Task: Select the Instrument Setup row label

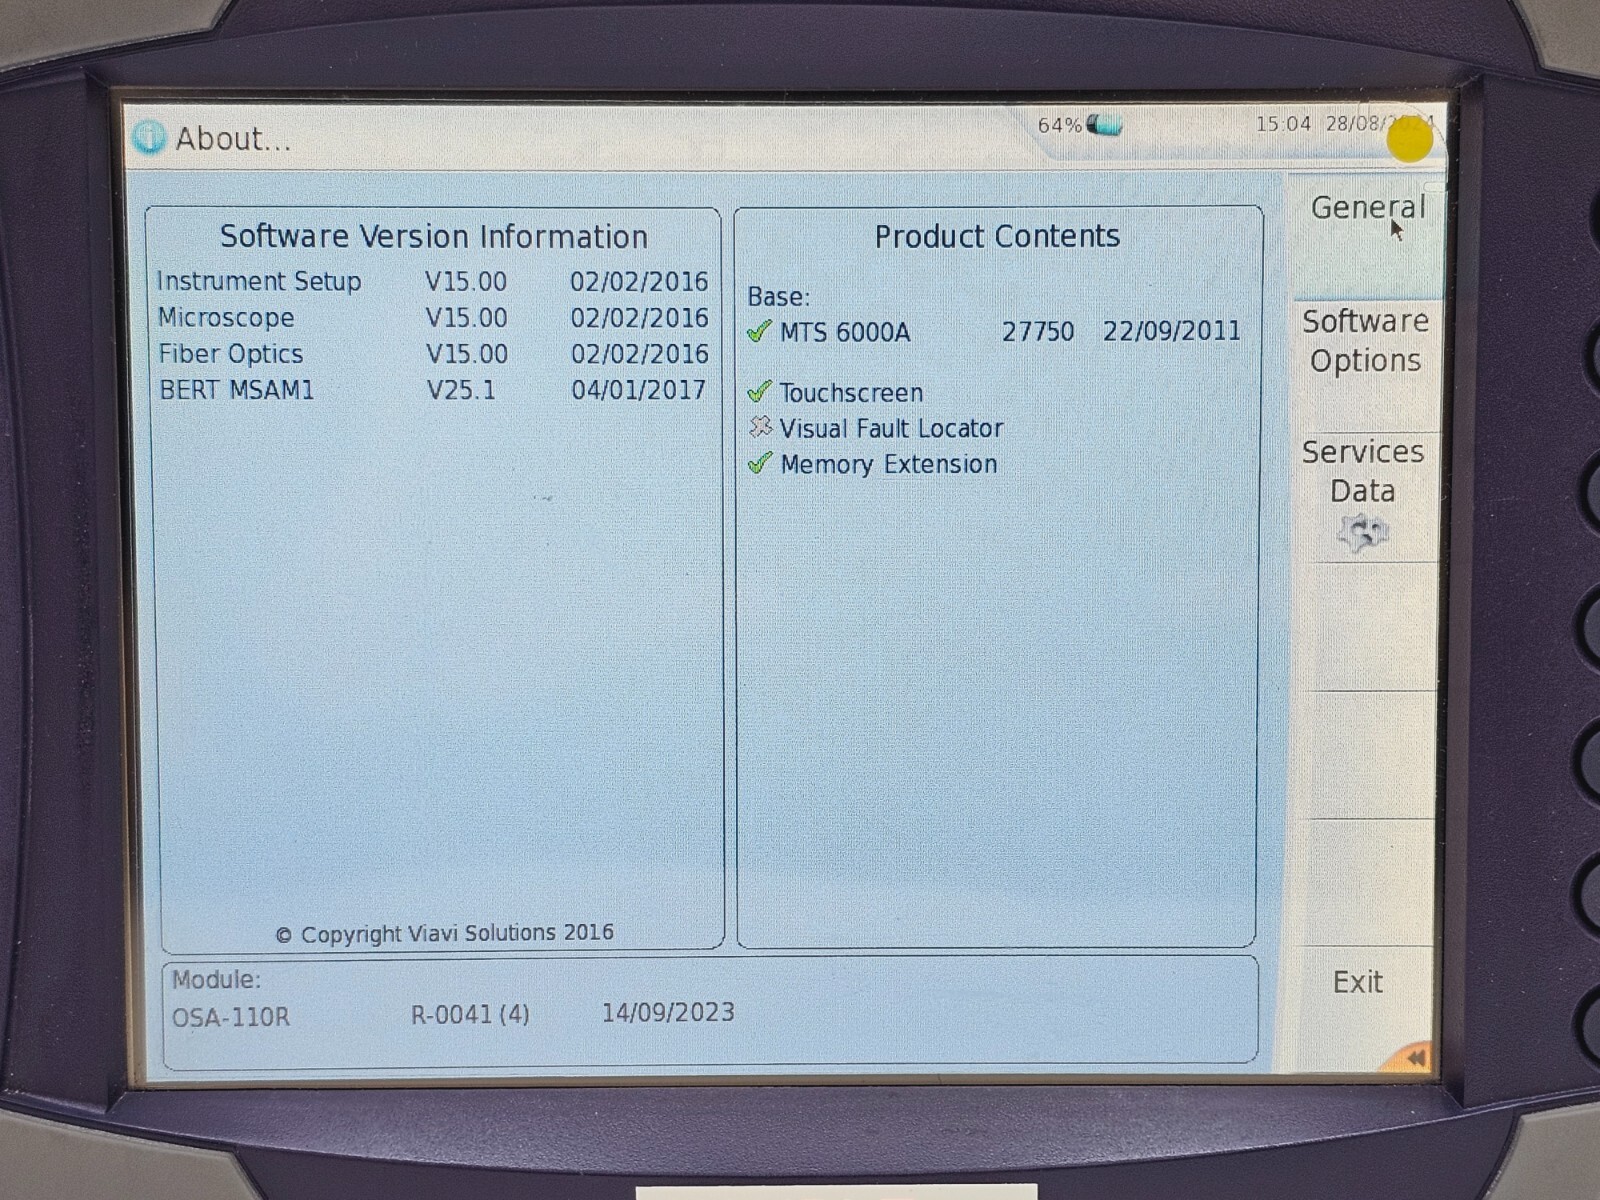Action: click(259, 281)
